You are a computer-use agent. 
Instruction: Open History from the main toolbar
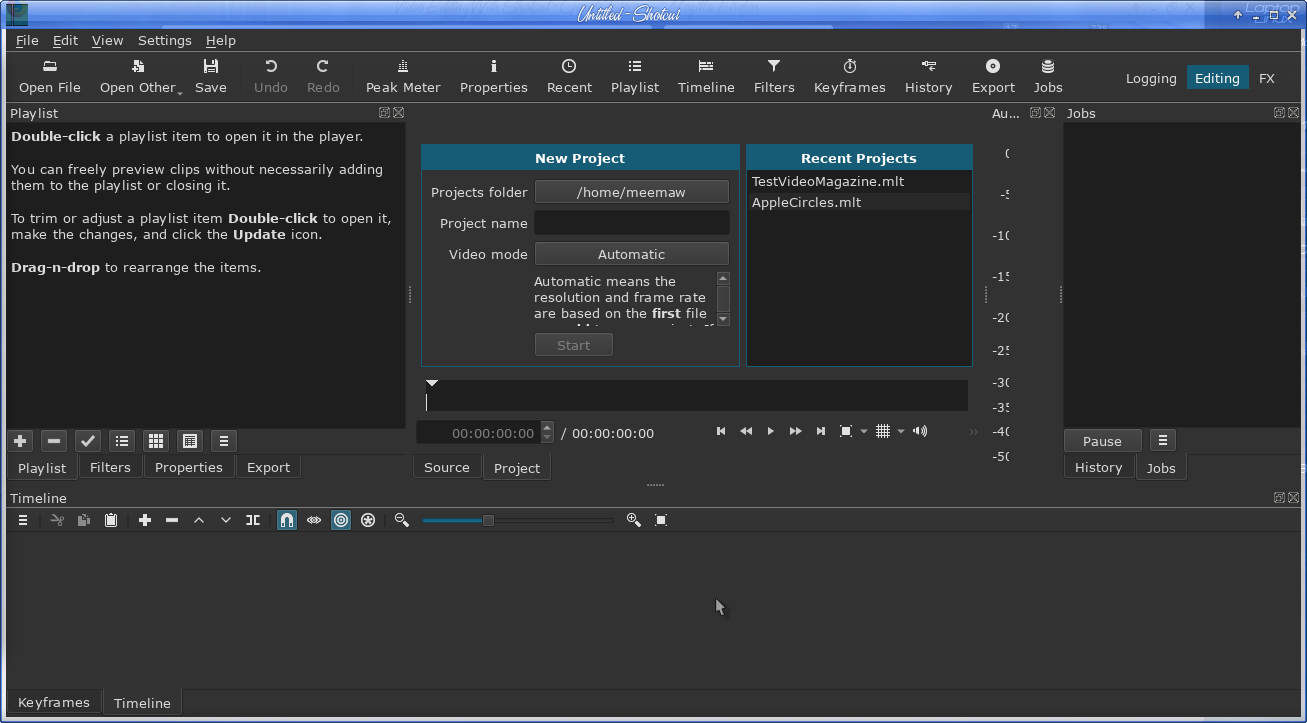(928, 76)
